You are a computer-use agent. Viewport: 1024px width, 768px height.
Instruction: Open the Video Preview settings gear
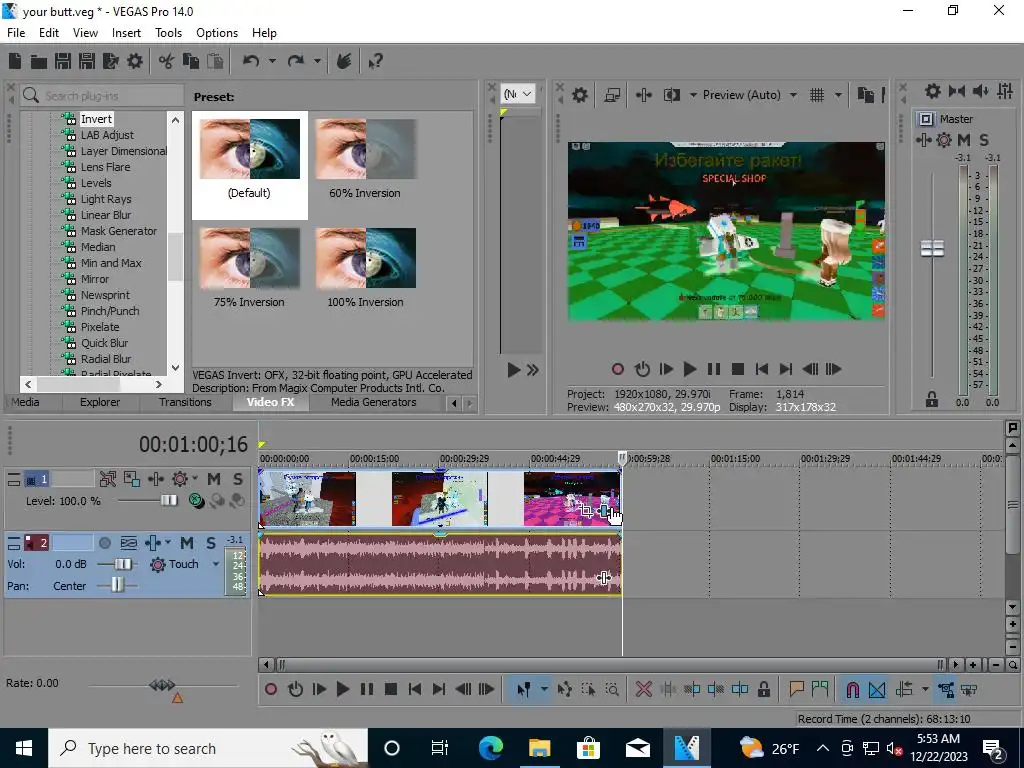point(579,95)
